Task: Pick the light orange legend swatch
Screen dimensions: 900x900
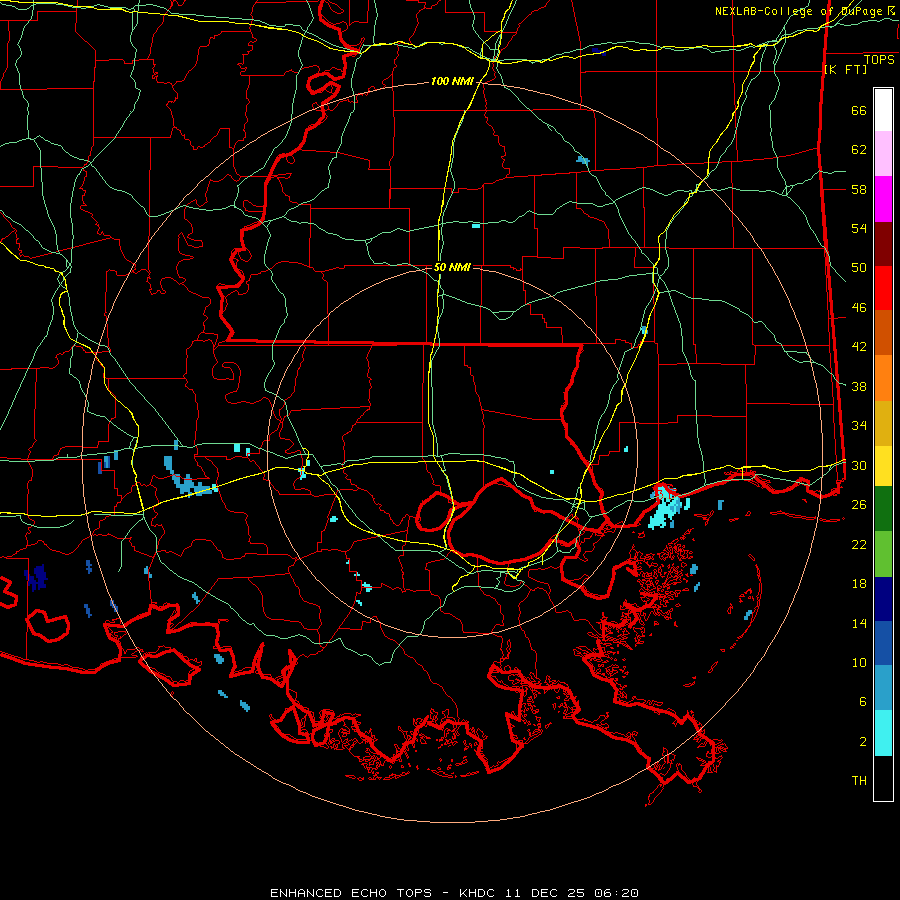Action: click(x=883, y=378)
